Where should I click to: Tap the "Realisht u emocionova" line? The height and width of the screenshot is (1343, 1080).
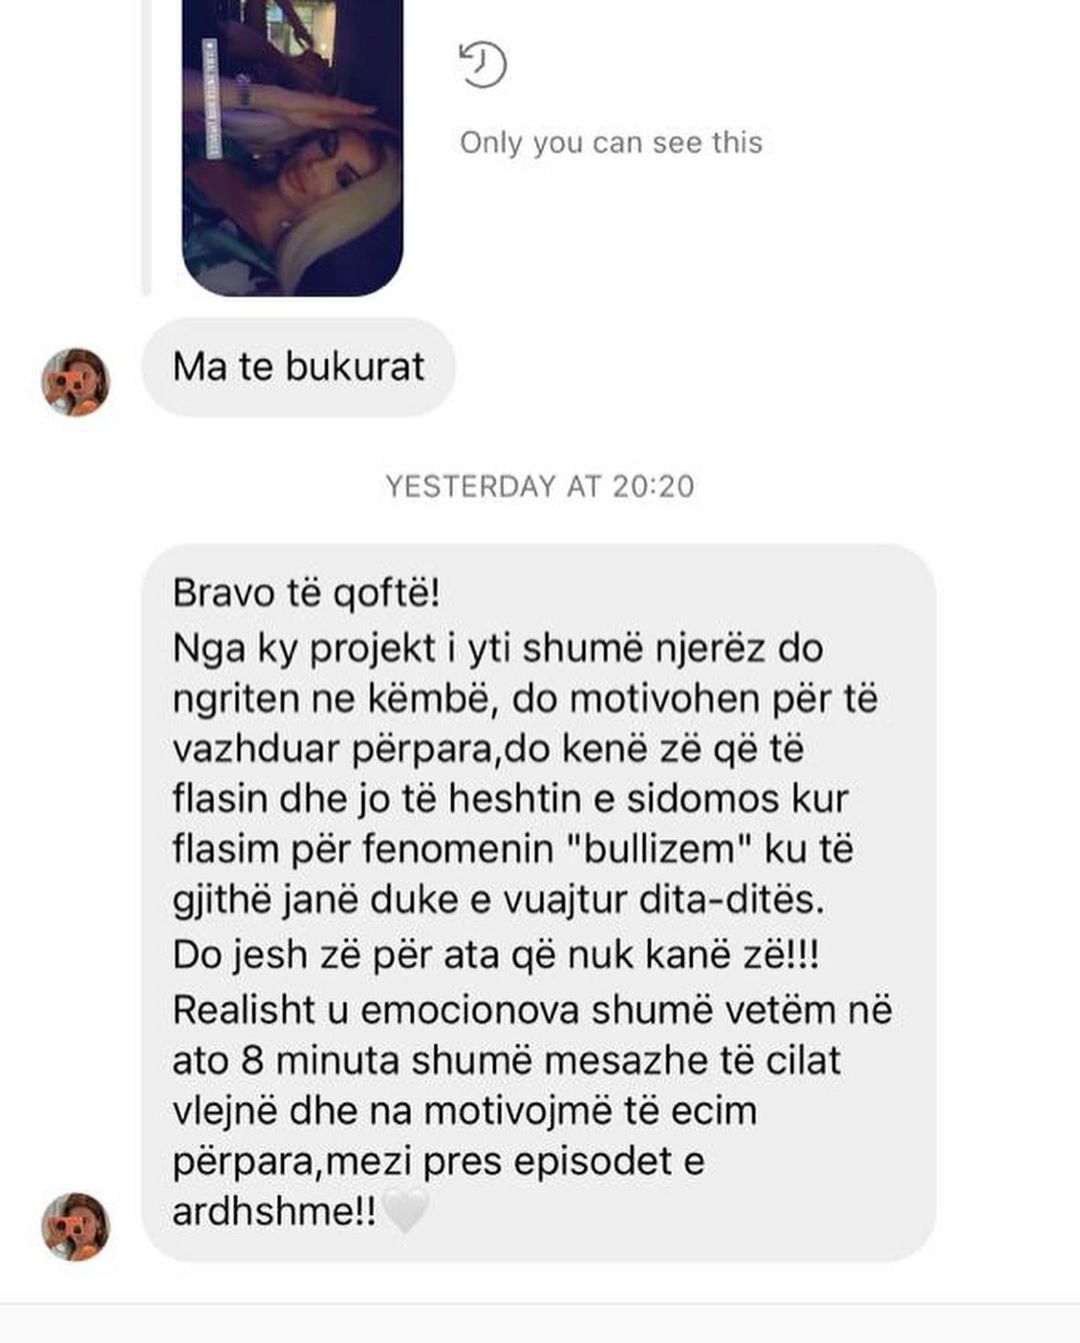(x=532, y=1010)
